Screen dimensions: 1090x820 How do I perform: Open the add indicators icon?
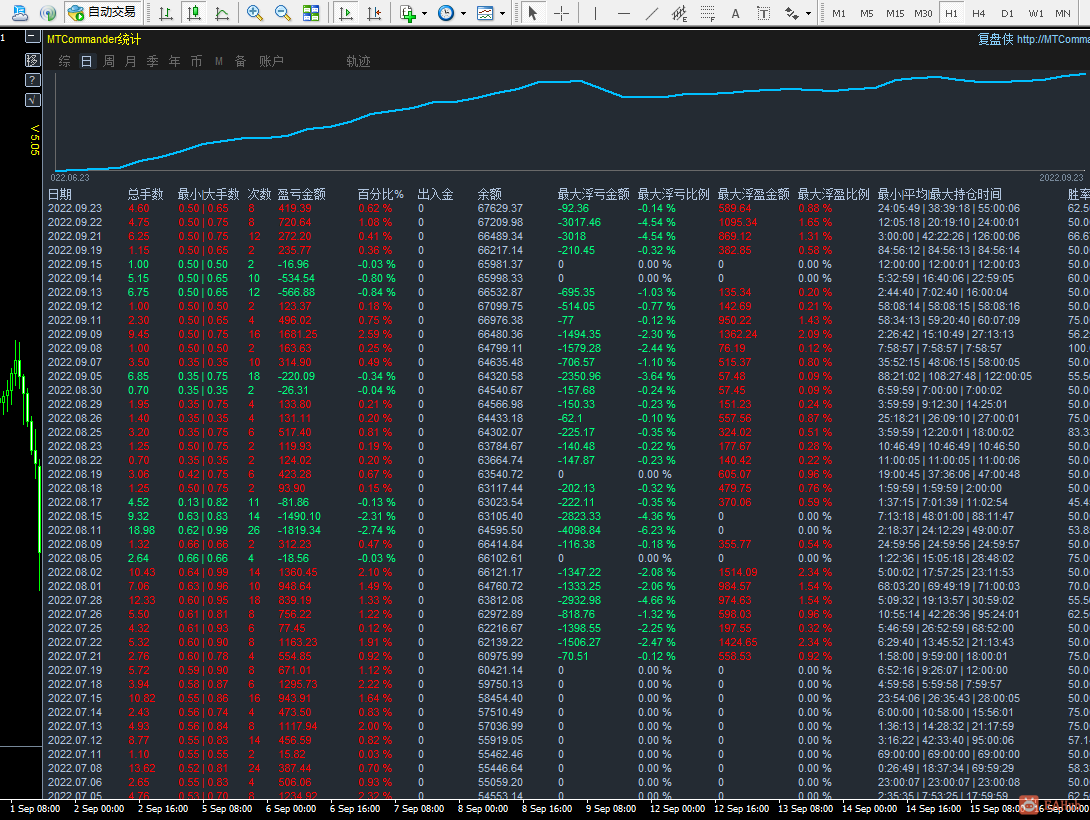(408, 13)
